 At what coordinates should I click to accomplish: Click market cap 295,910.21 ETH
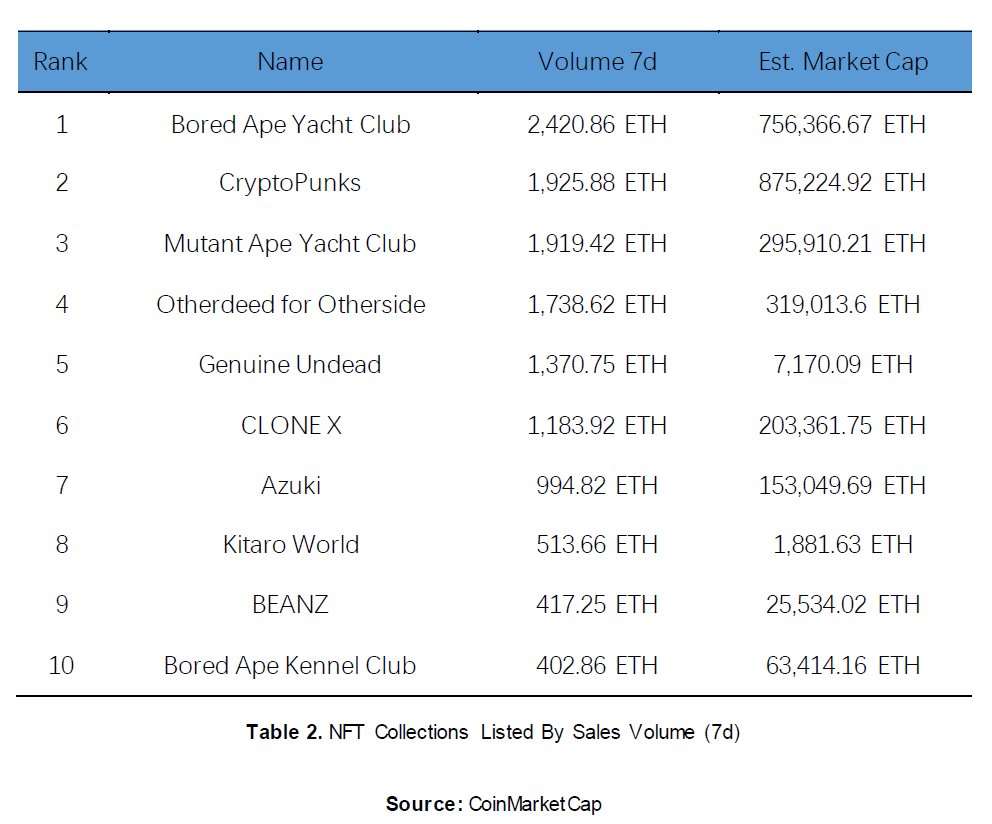842,244
